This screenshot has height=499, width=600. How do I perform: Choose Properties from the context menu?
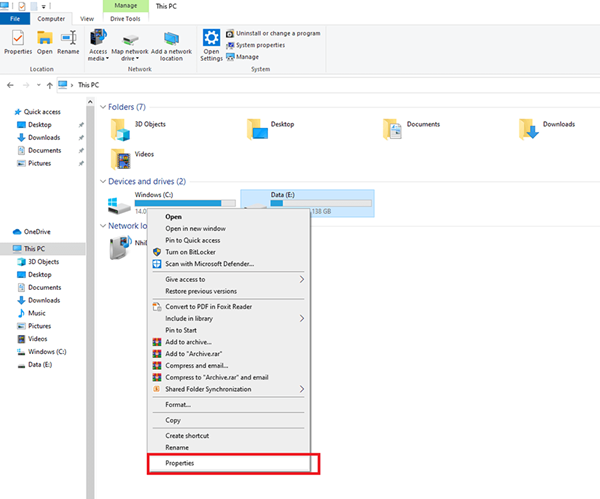(180, 463)
